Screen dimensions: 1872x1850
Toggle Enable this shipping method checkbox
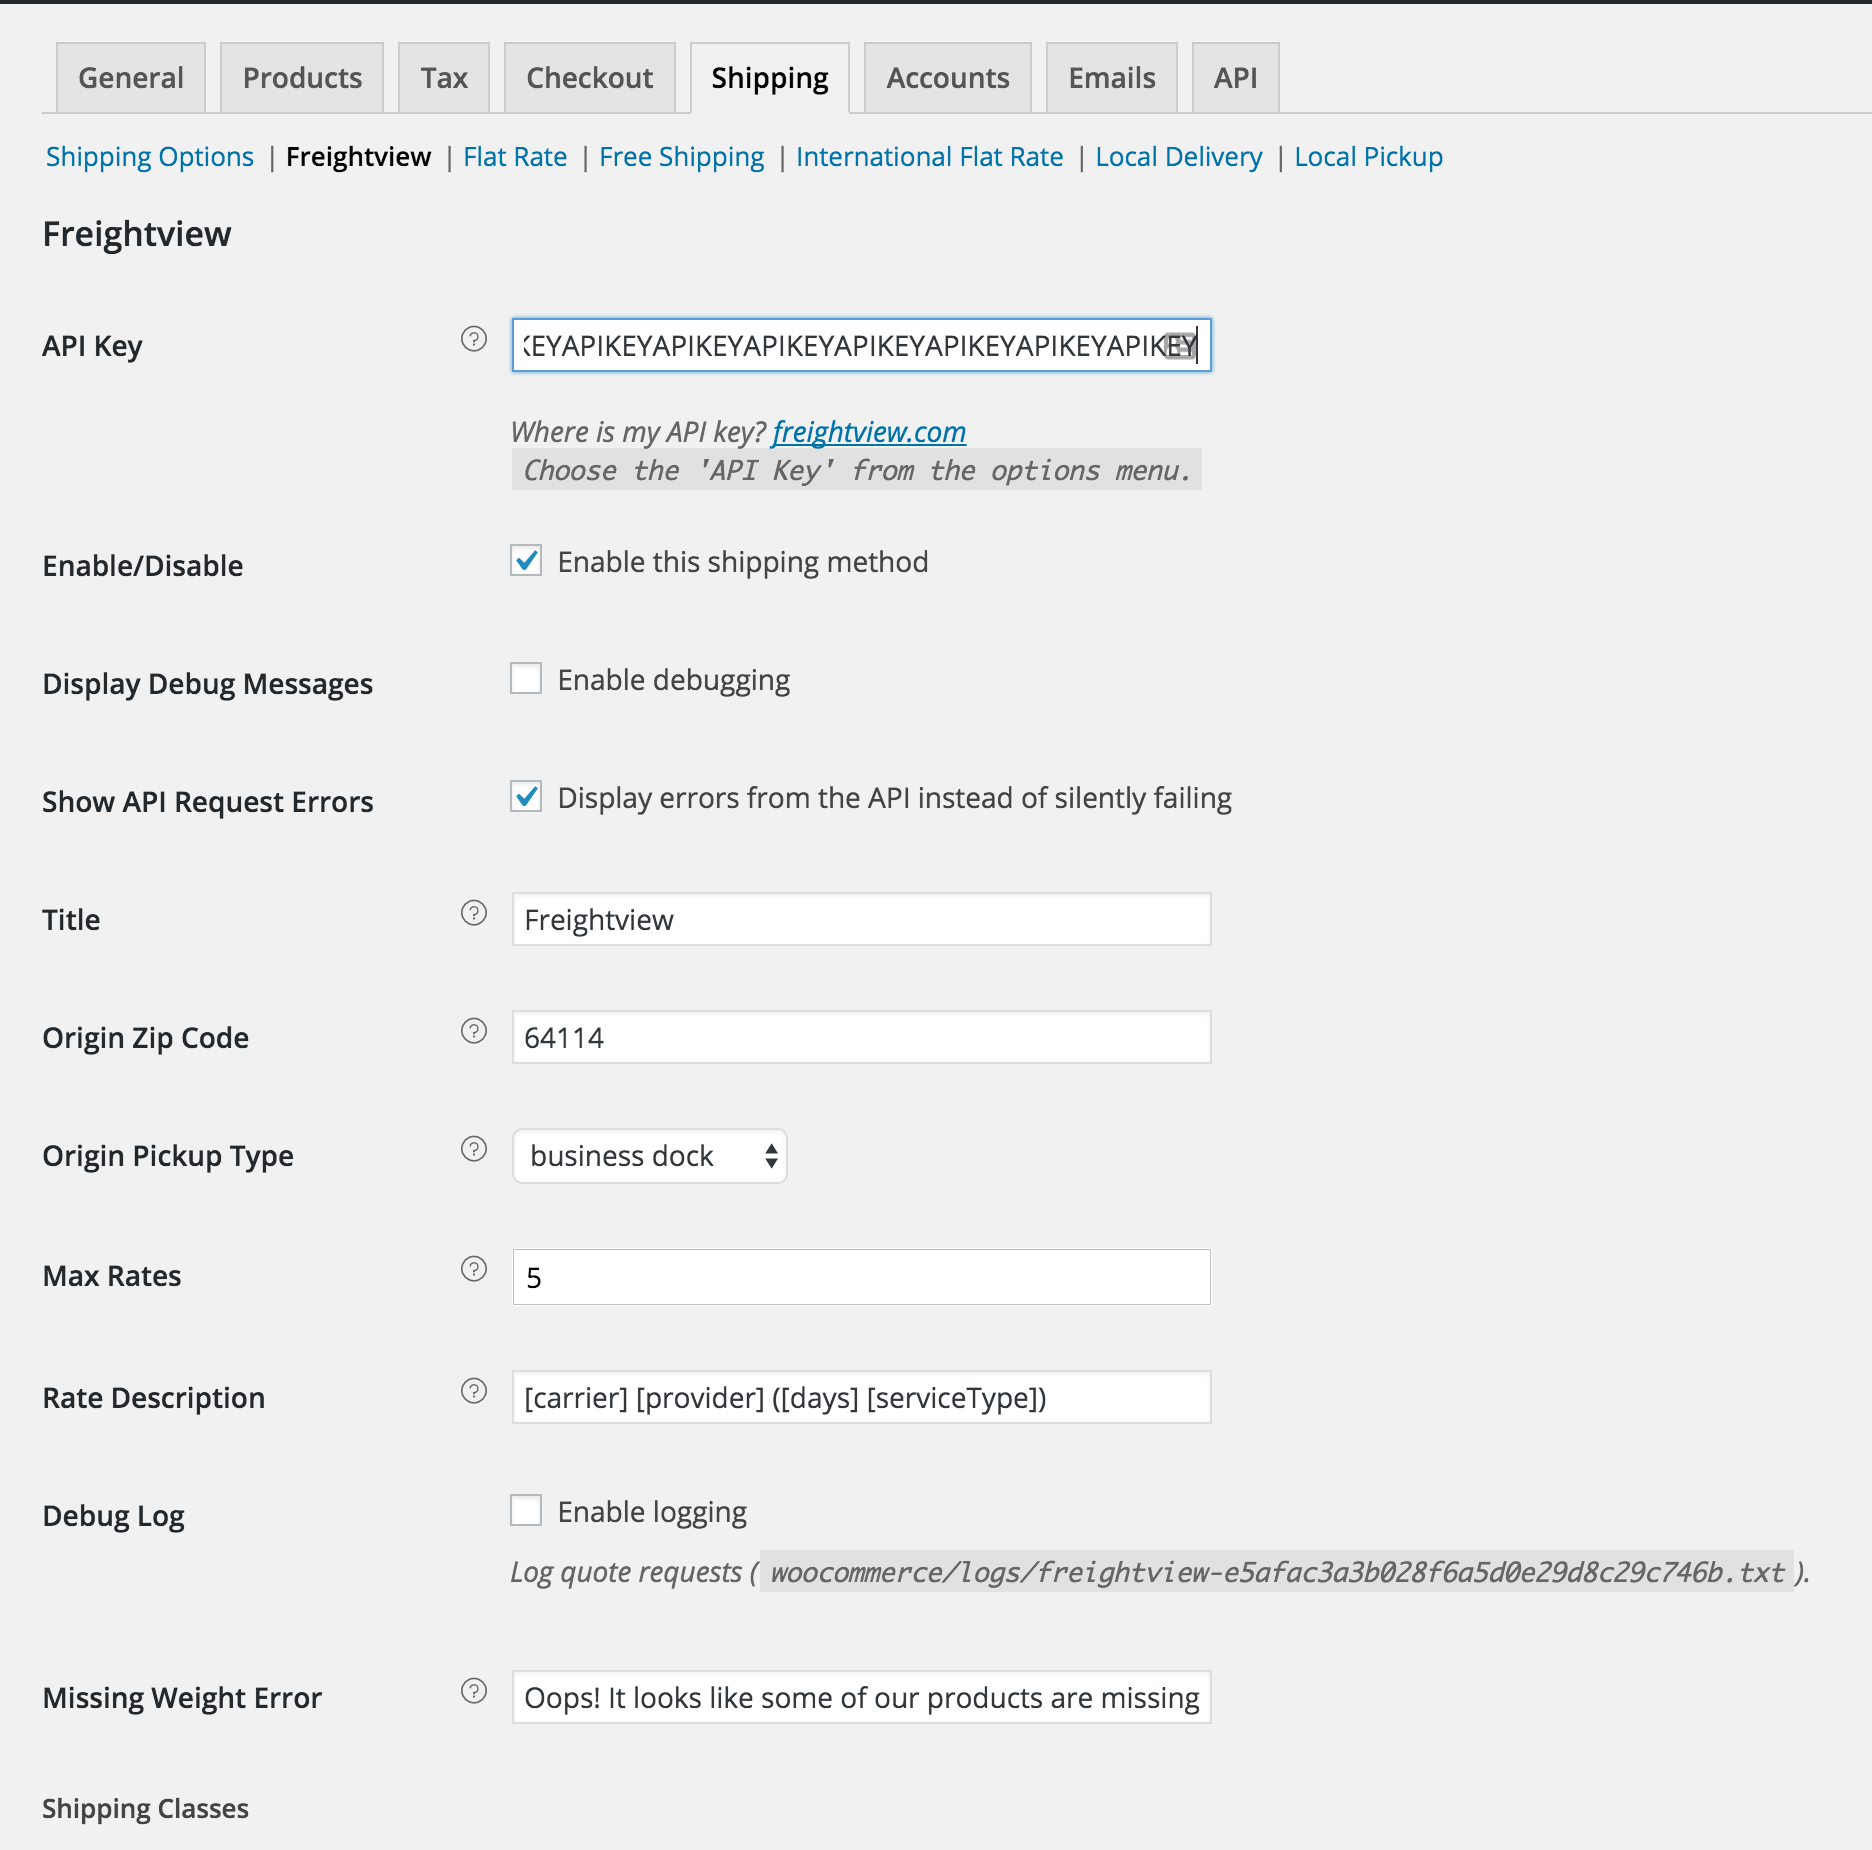526,561
